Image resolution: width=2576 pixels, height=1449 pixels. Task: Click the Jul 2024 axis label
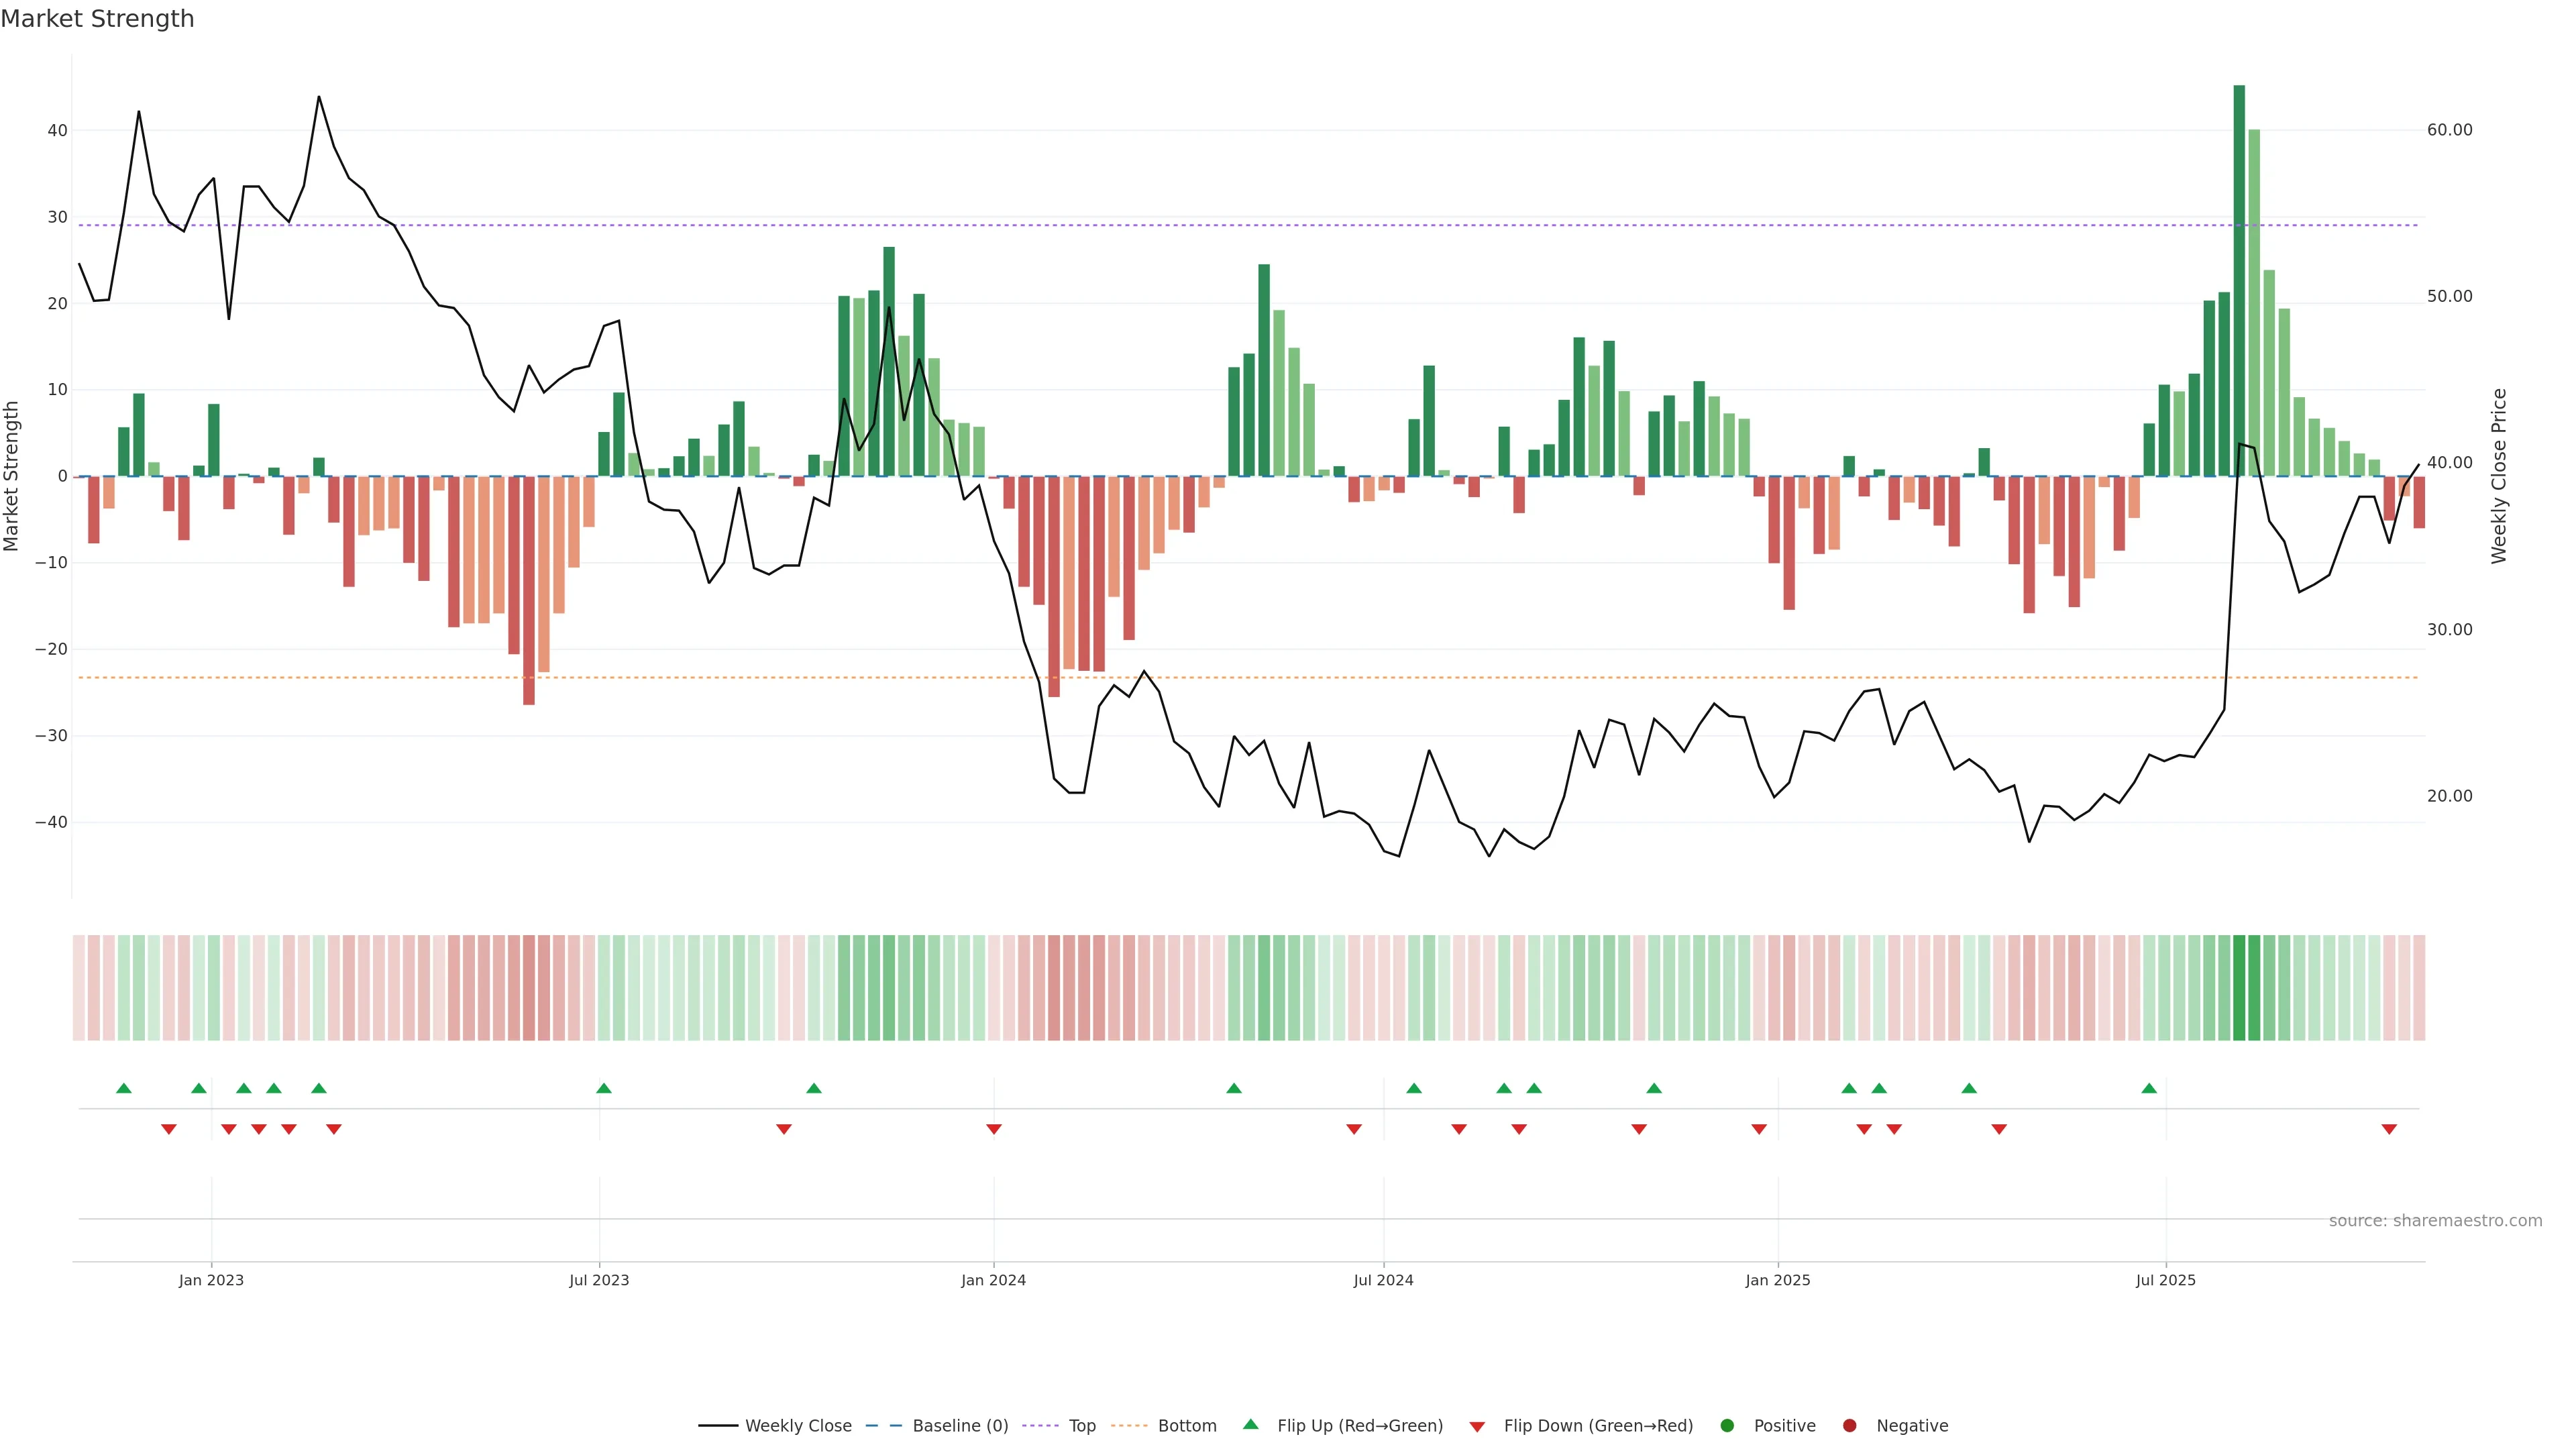point(1383,1280)
